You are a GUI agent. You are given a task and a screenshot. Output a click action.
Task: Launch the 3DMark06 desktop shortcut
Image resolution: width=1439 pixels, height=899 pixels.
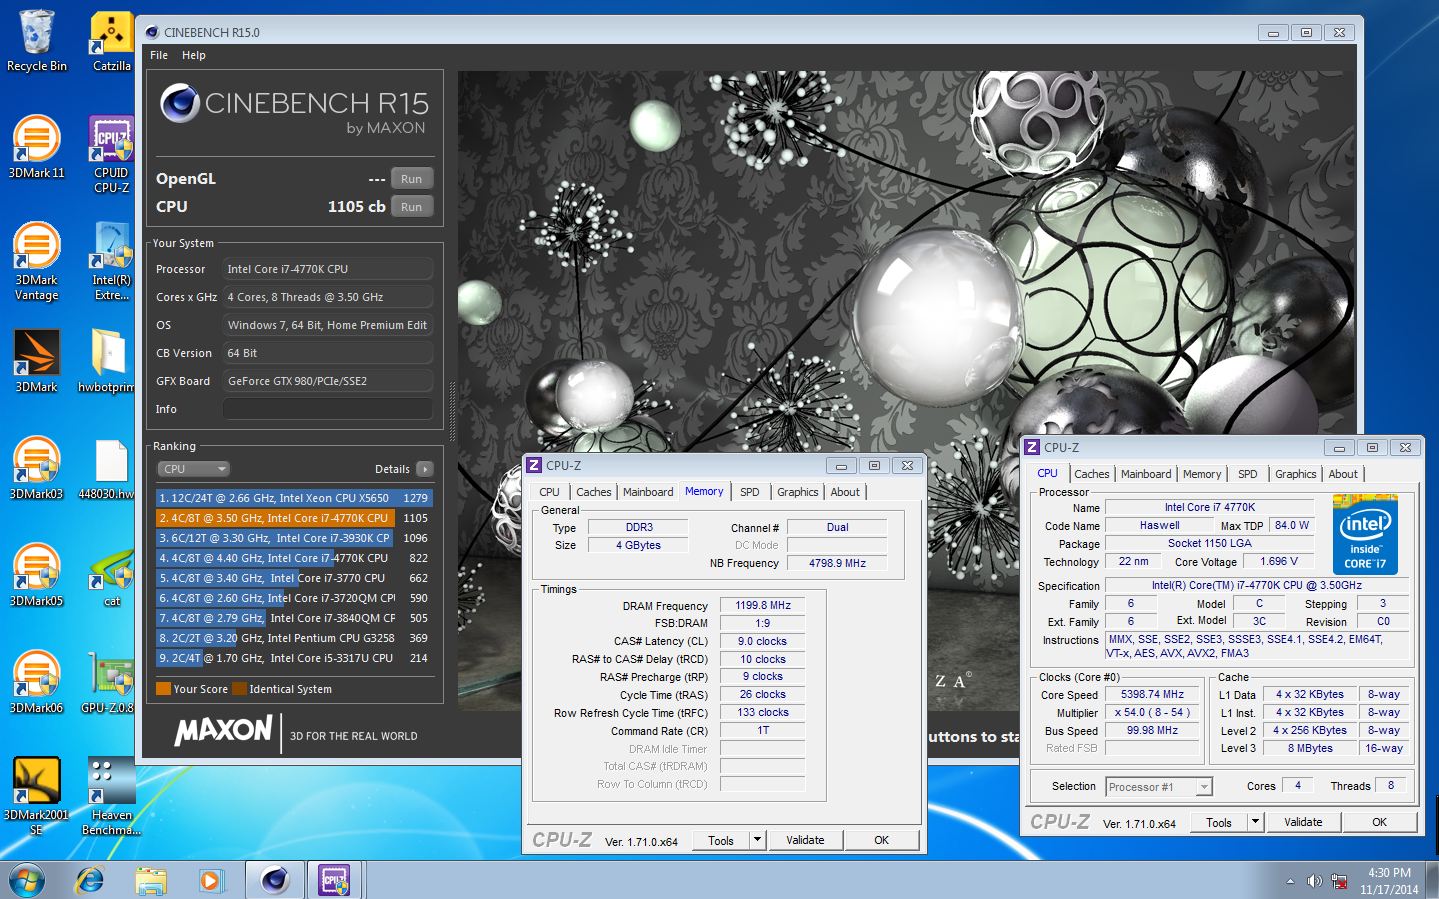tap(36, 682)
